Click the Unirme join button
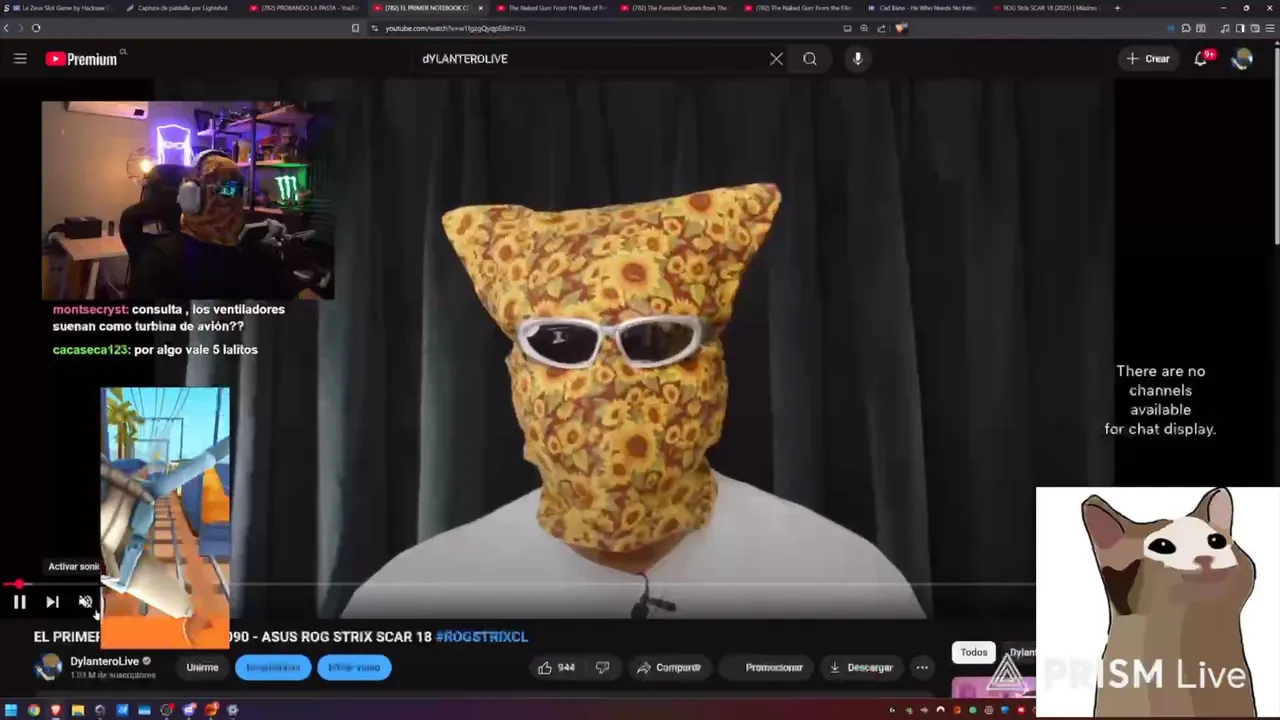 202,667
